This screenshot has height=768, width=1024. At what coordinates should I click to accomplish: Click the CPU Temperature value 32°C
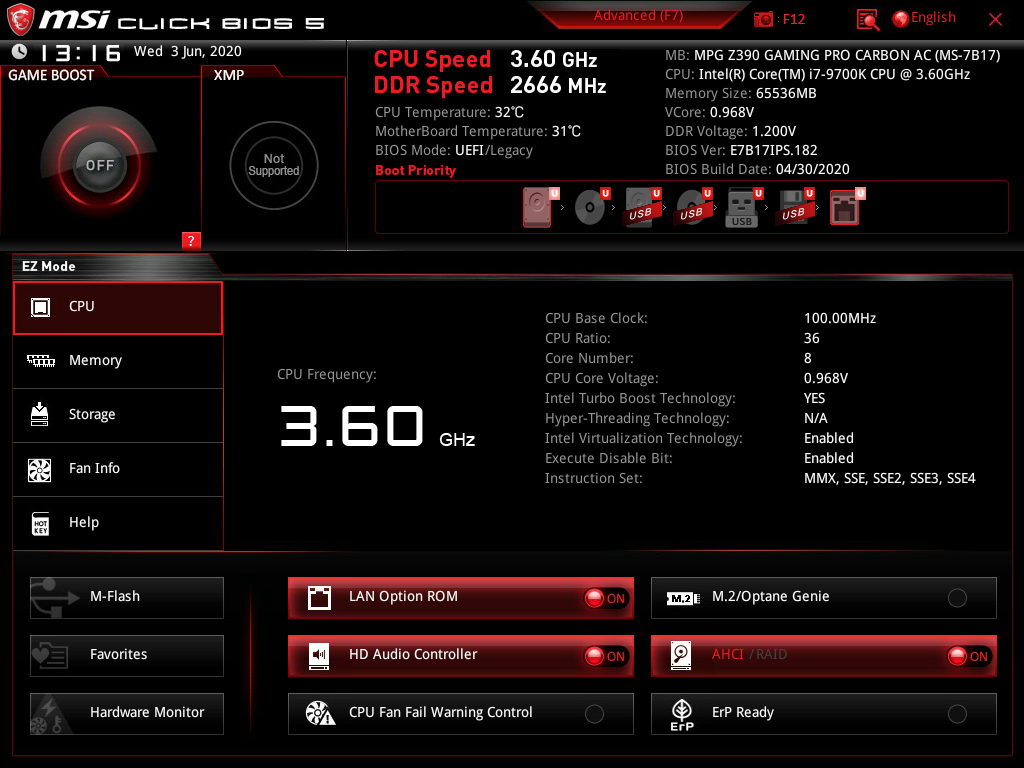point(509,112)
